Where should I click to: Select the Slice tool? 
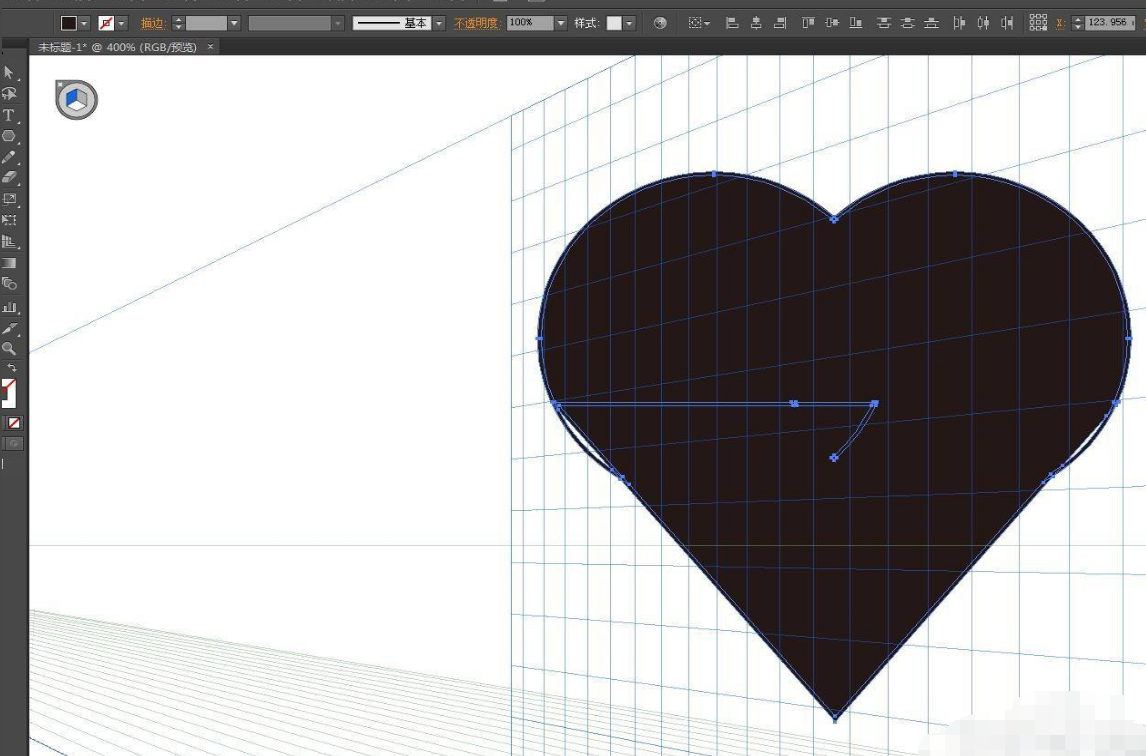(9, 328)
